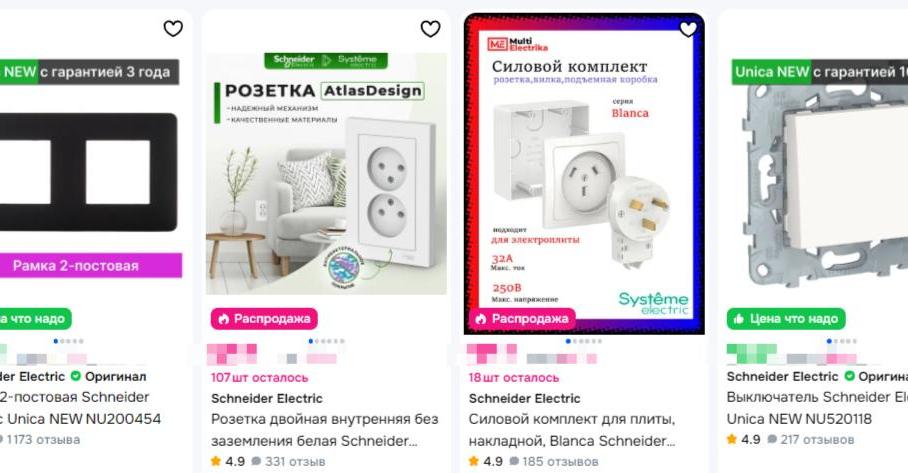Click Цена что надо badge on switch card
This screenshot has width=908, height=473.
pyautogui.click(x=786, y=319)
